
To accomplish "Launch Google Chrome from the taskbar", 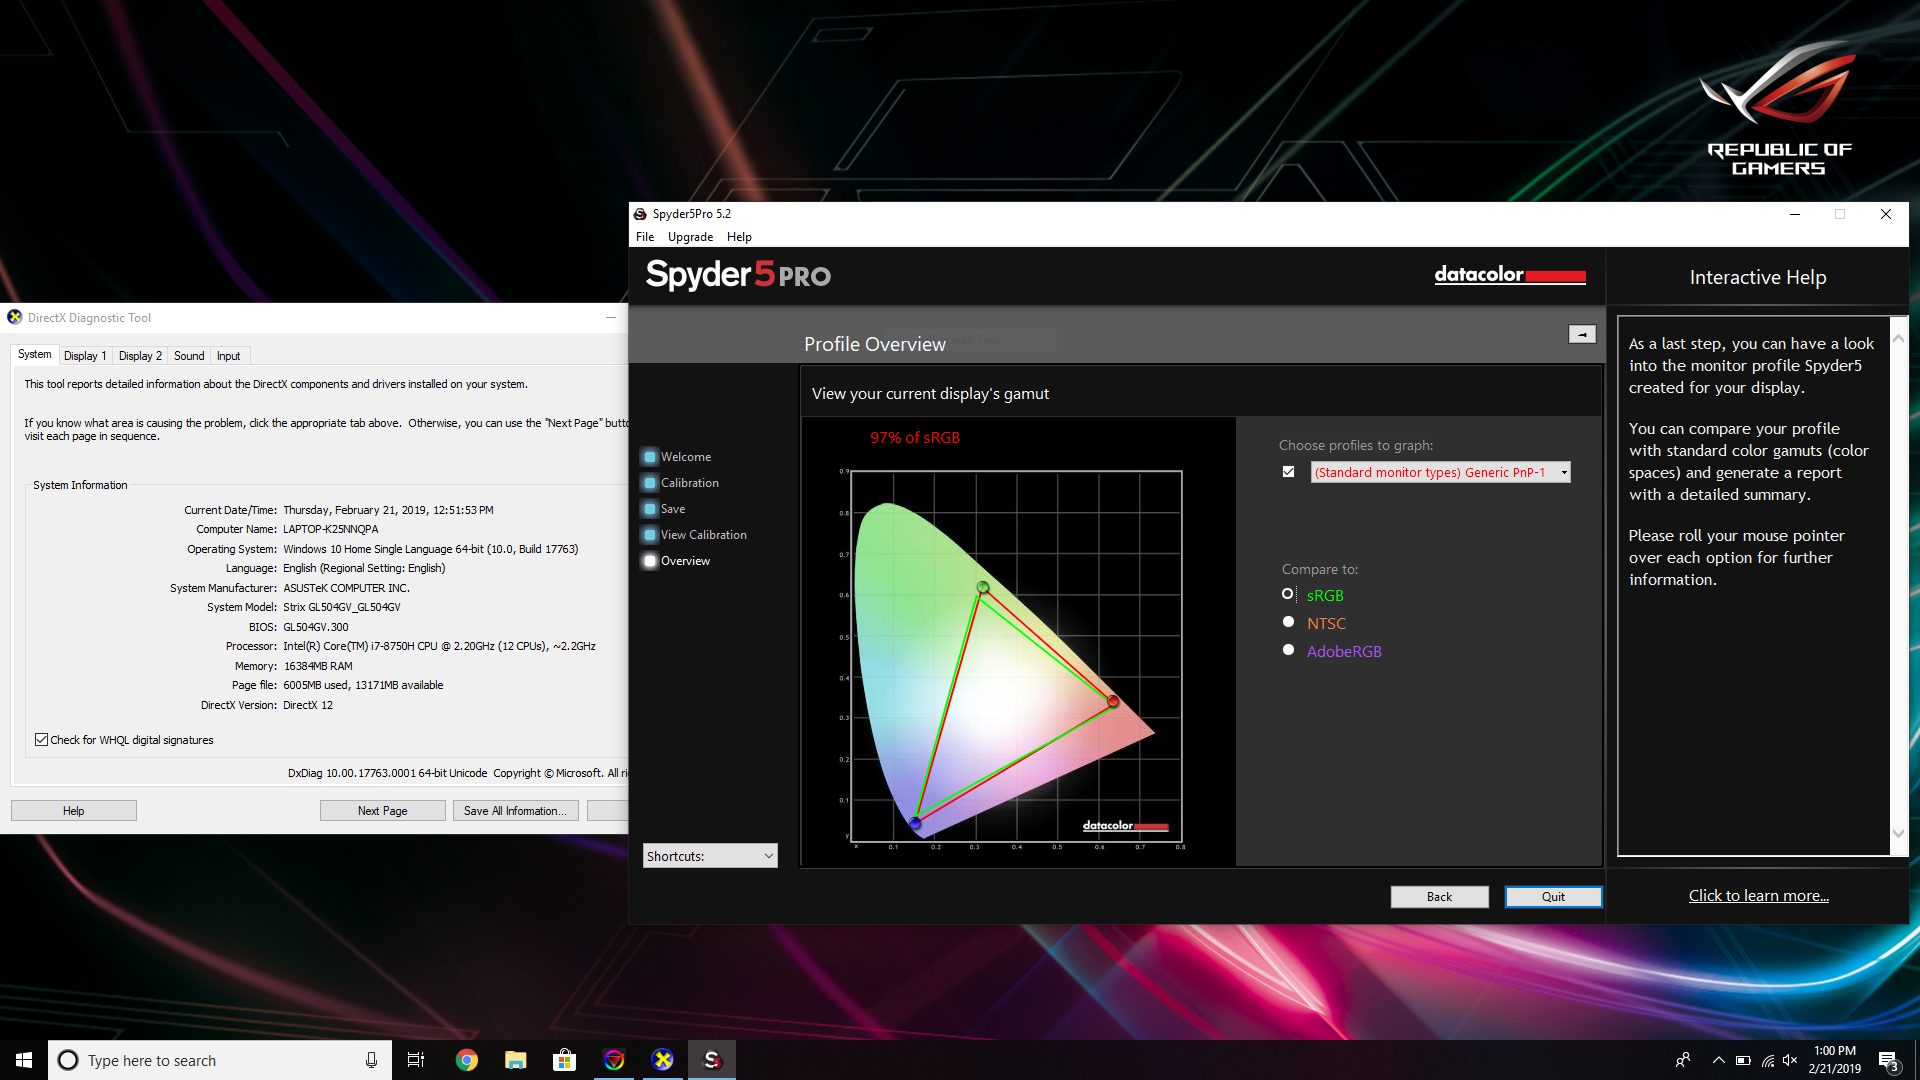I will click(x=466, y=1060).
